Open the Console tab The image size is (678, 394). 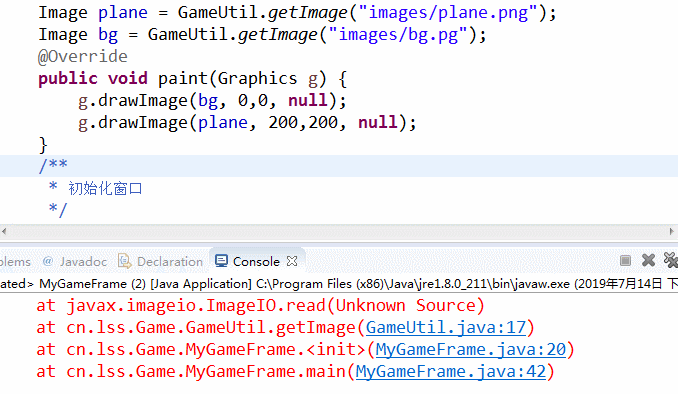point(256,261)
